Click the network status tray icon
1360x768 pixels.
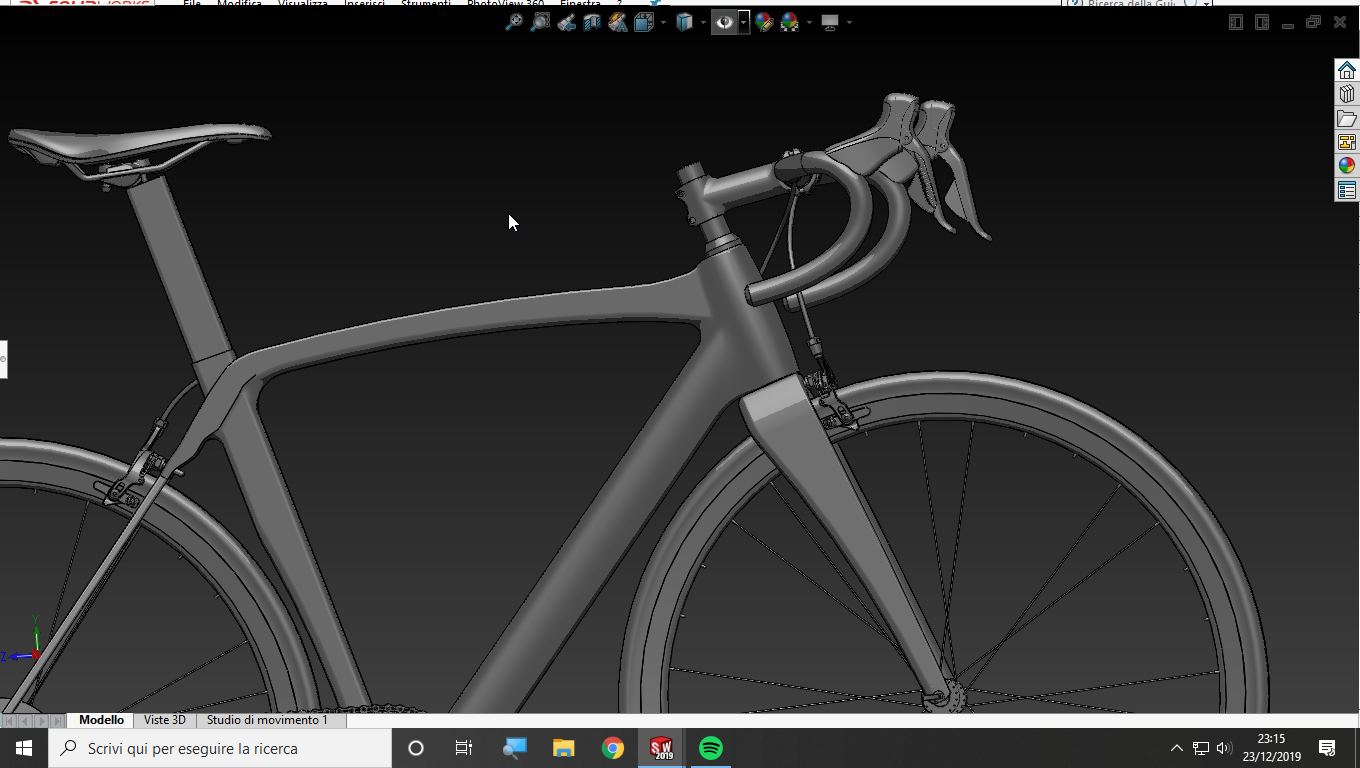pos(1201,748)
